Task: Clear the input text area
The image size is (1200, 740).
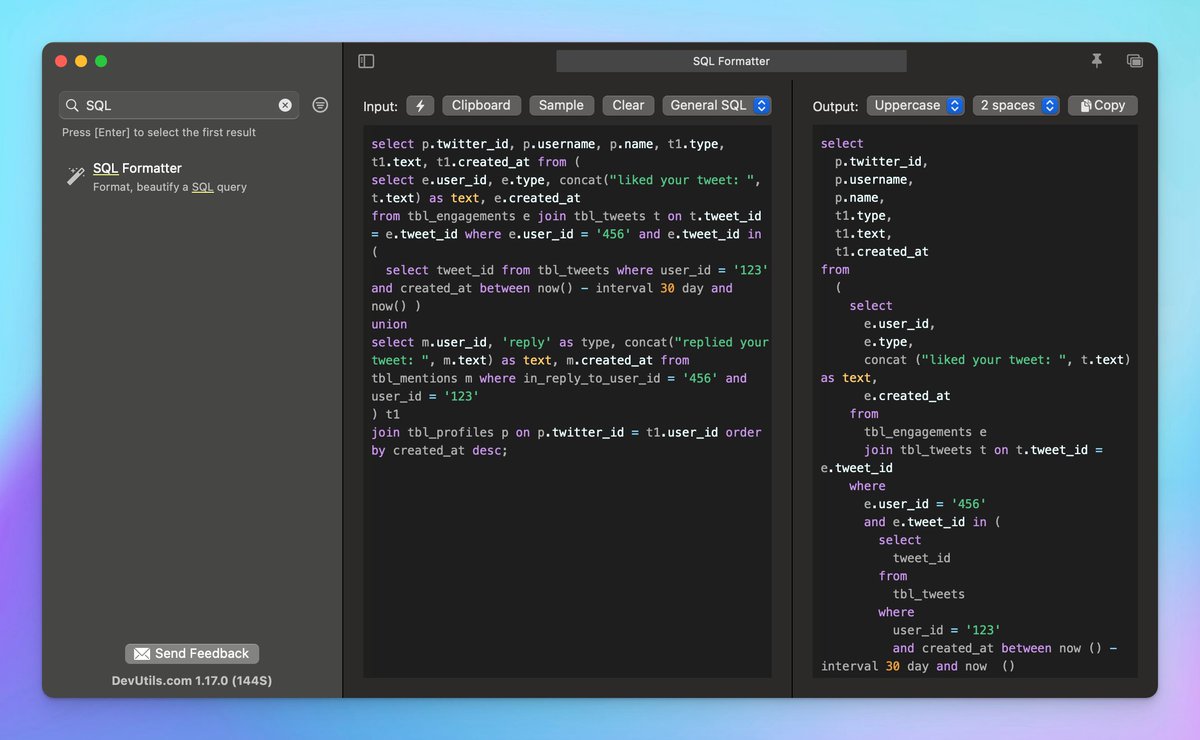Action: [629, 105]
